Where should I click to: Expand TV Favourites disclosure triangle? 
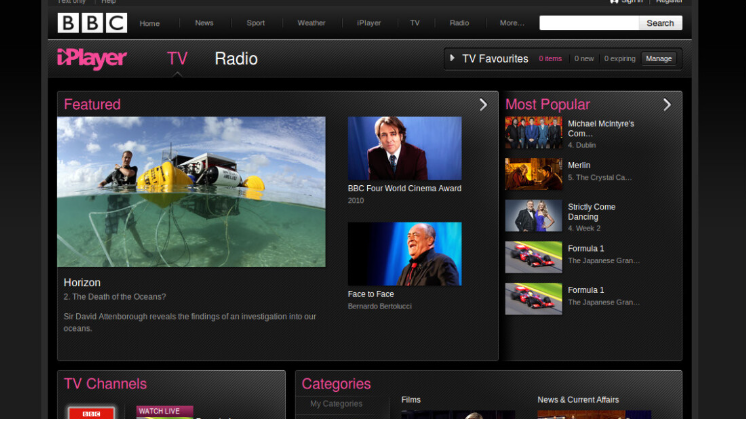[x=452, y=58]
